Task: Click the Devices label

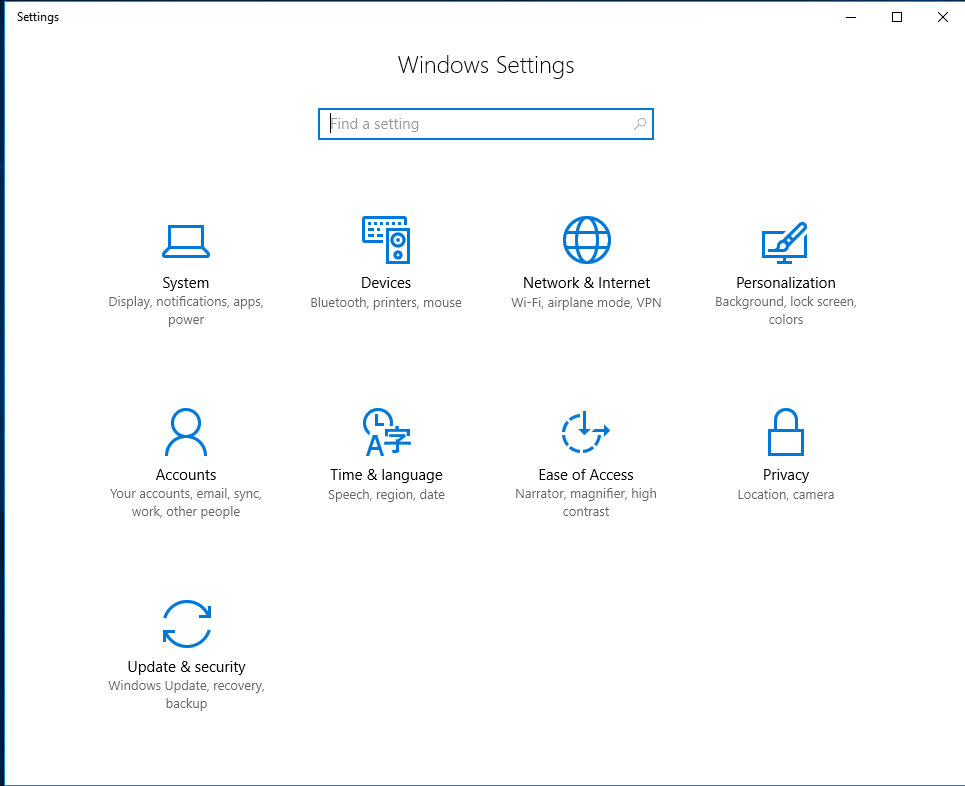Action: pos(386,283)
